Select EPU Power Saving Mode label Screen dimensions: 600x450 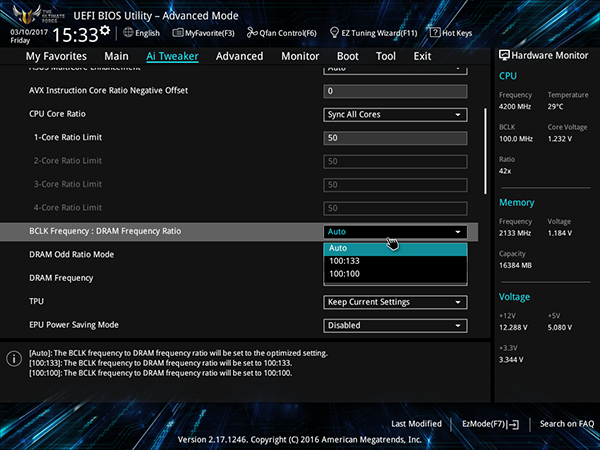(x=74, y=325)
